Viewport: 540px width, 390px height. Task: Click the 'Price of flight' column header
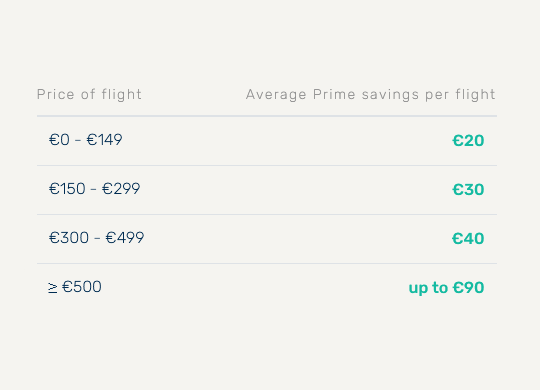pos(89,94)
